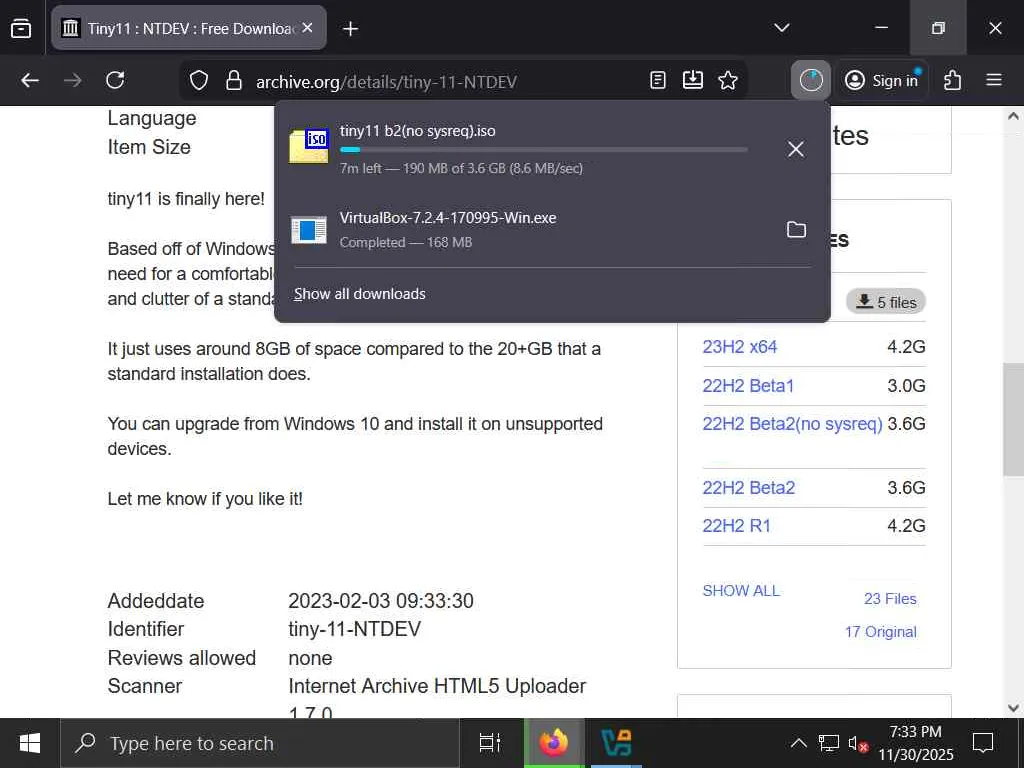Go back to previous page

30,80
